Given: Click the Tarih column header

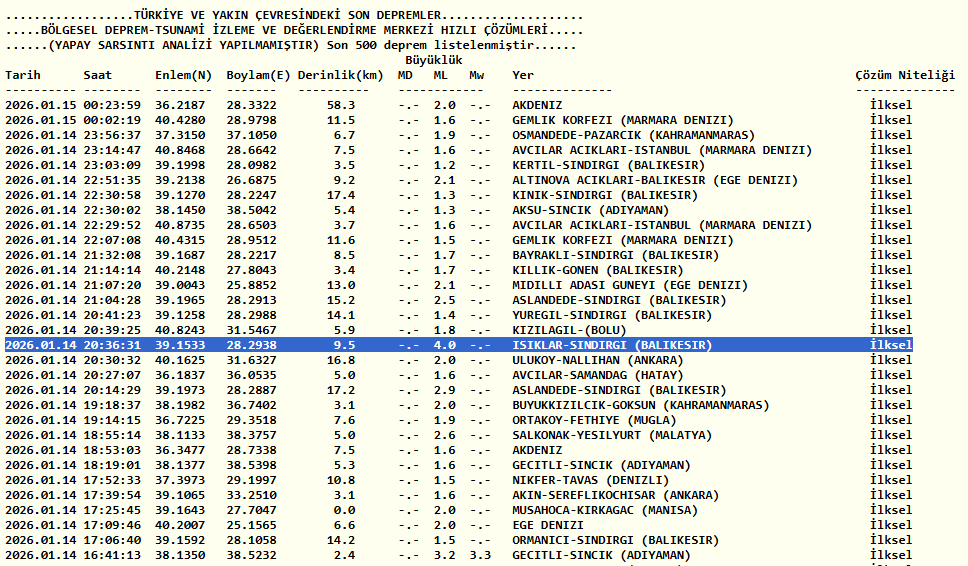Looking at the screenshot, I should [23, 75].
